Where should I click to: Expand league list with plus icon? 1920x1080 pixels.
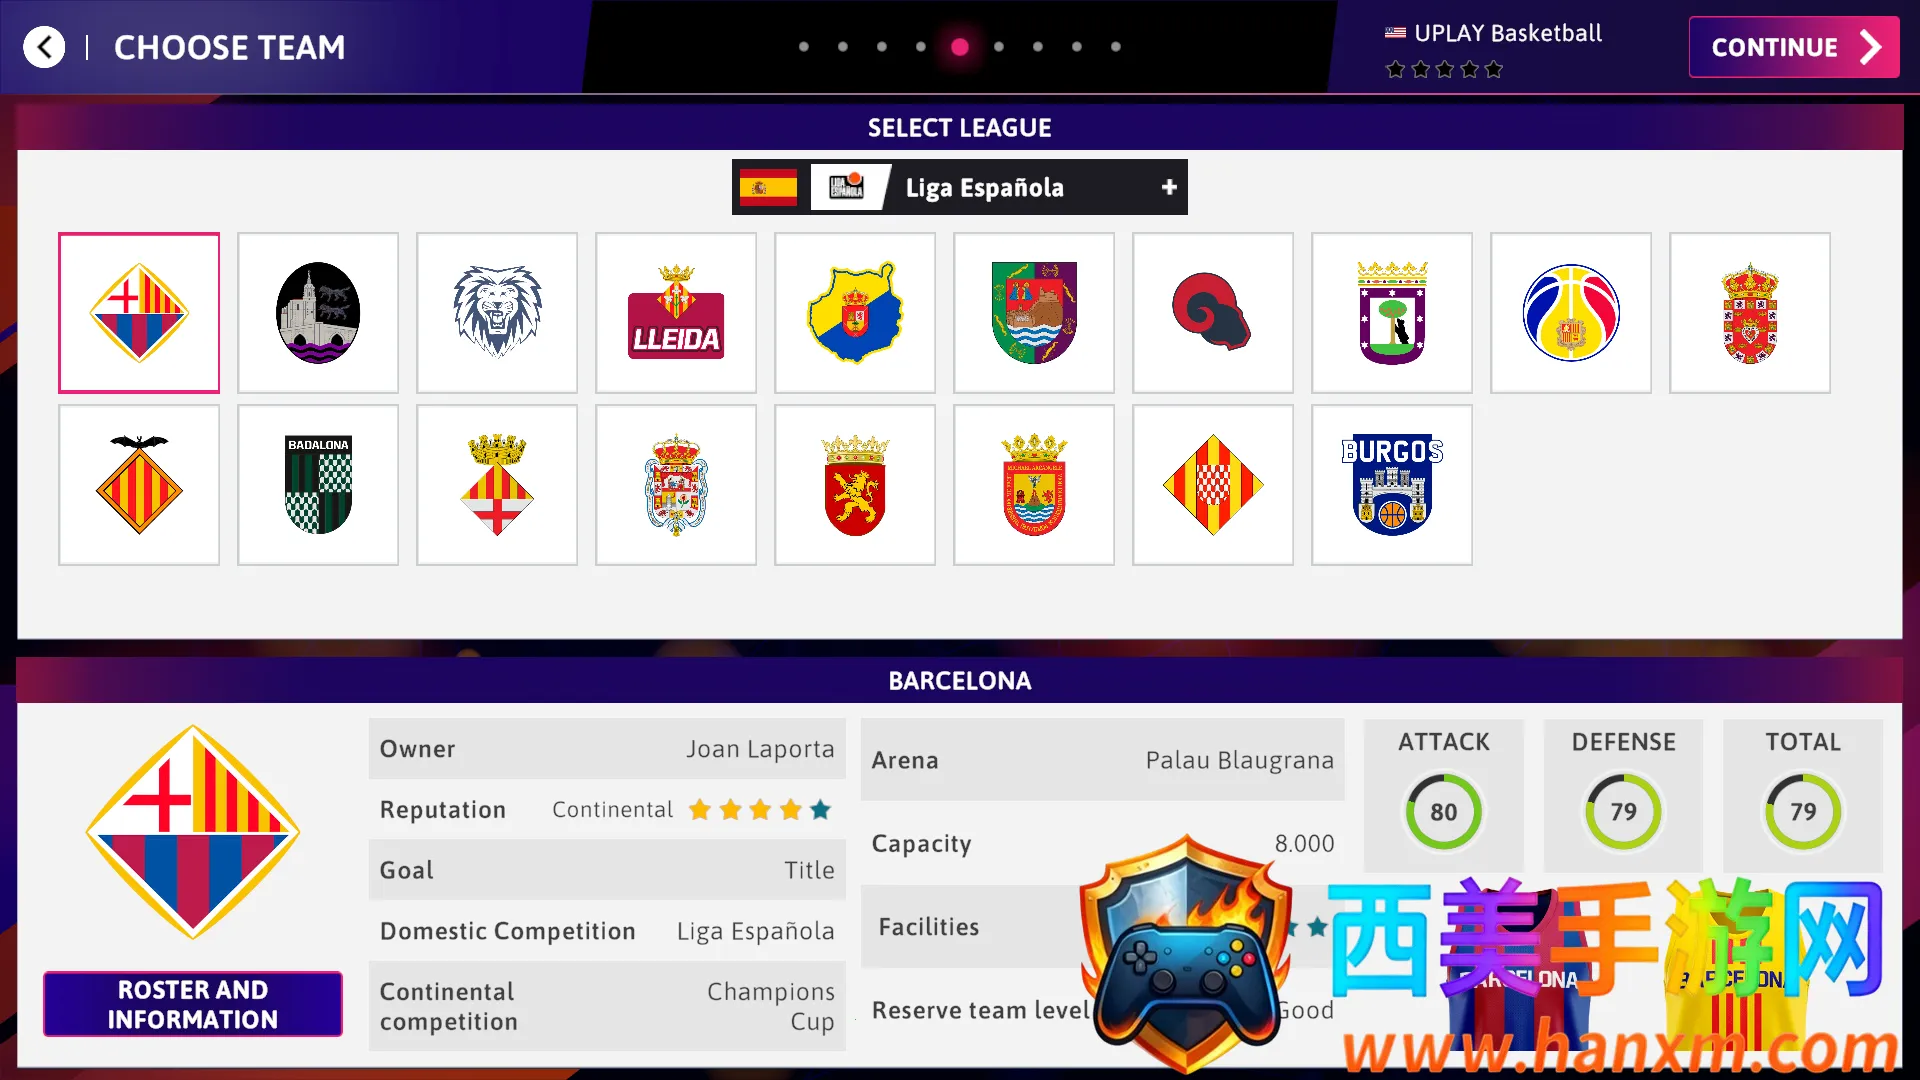(x=1169, y=187)
